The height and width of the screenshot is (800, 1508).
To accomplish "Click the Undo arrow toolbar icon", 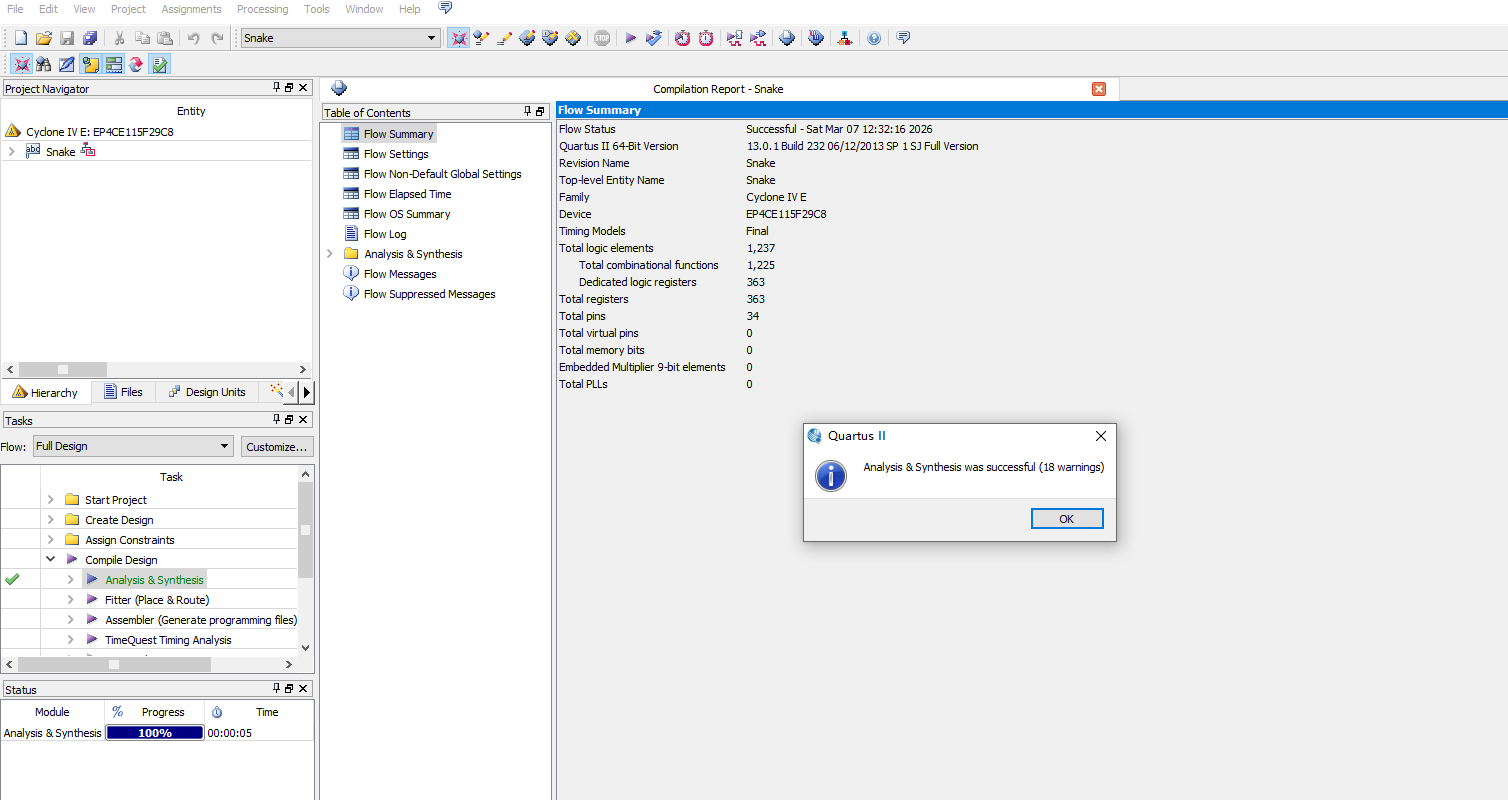I will pos(193,38).
